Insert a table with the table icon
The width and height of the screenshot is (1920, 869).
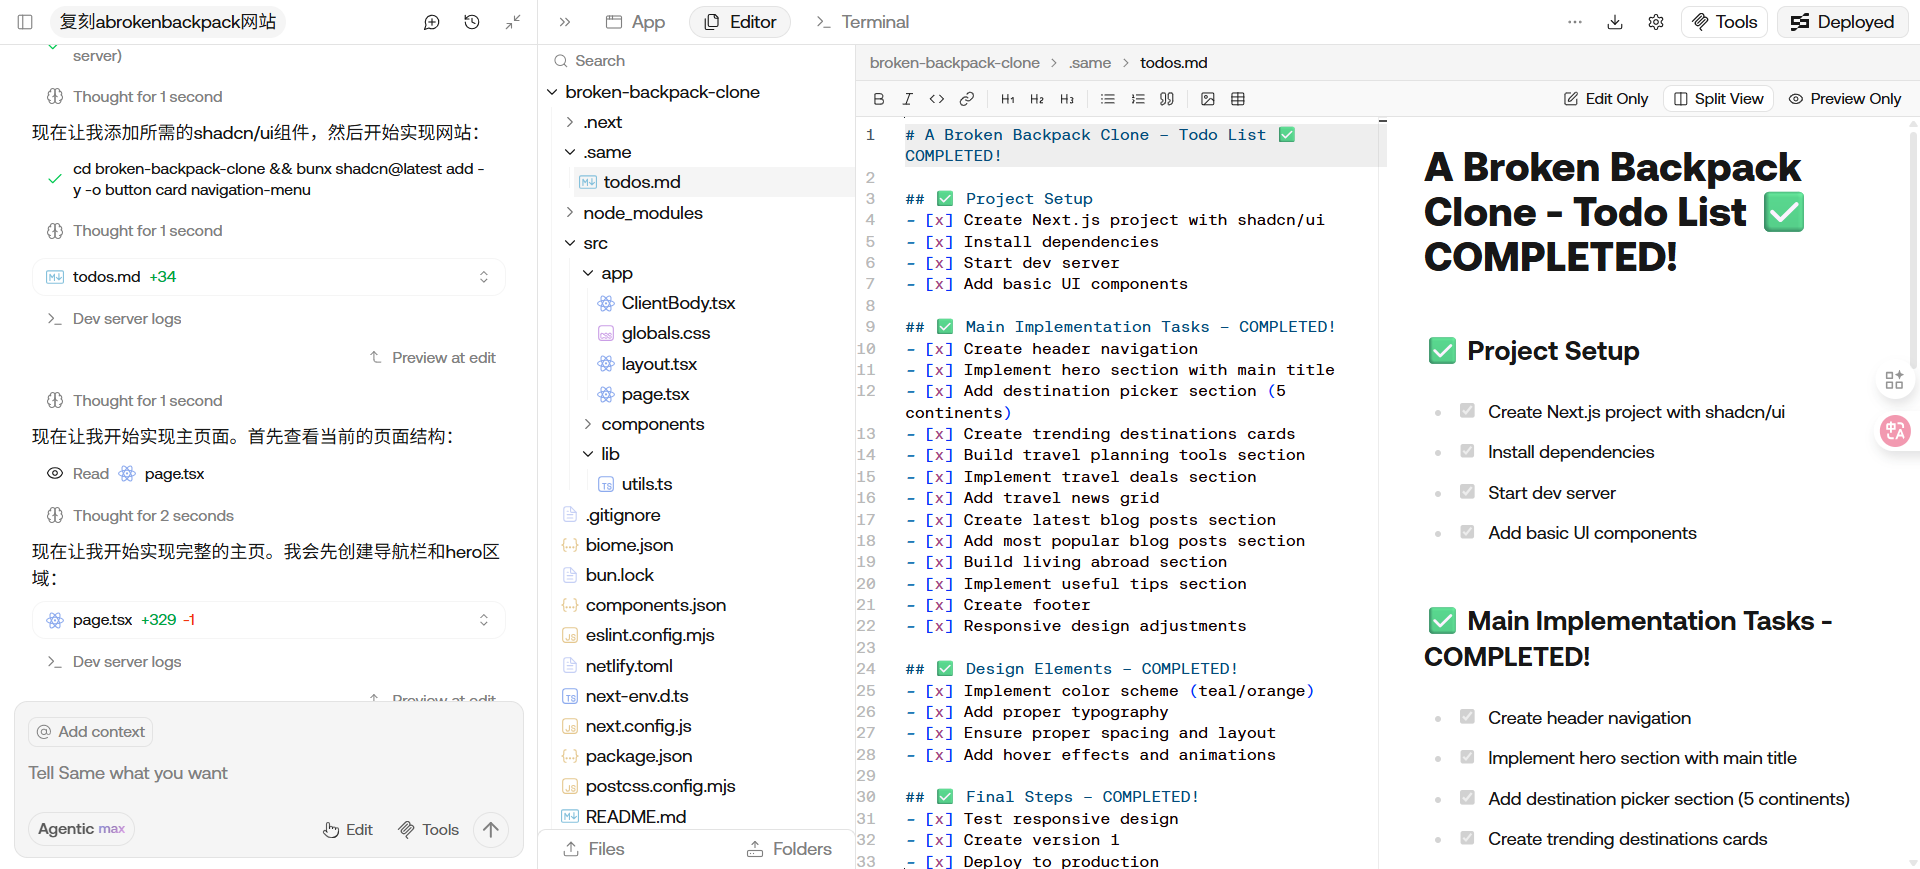[x=1237, y=99]
